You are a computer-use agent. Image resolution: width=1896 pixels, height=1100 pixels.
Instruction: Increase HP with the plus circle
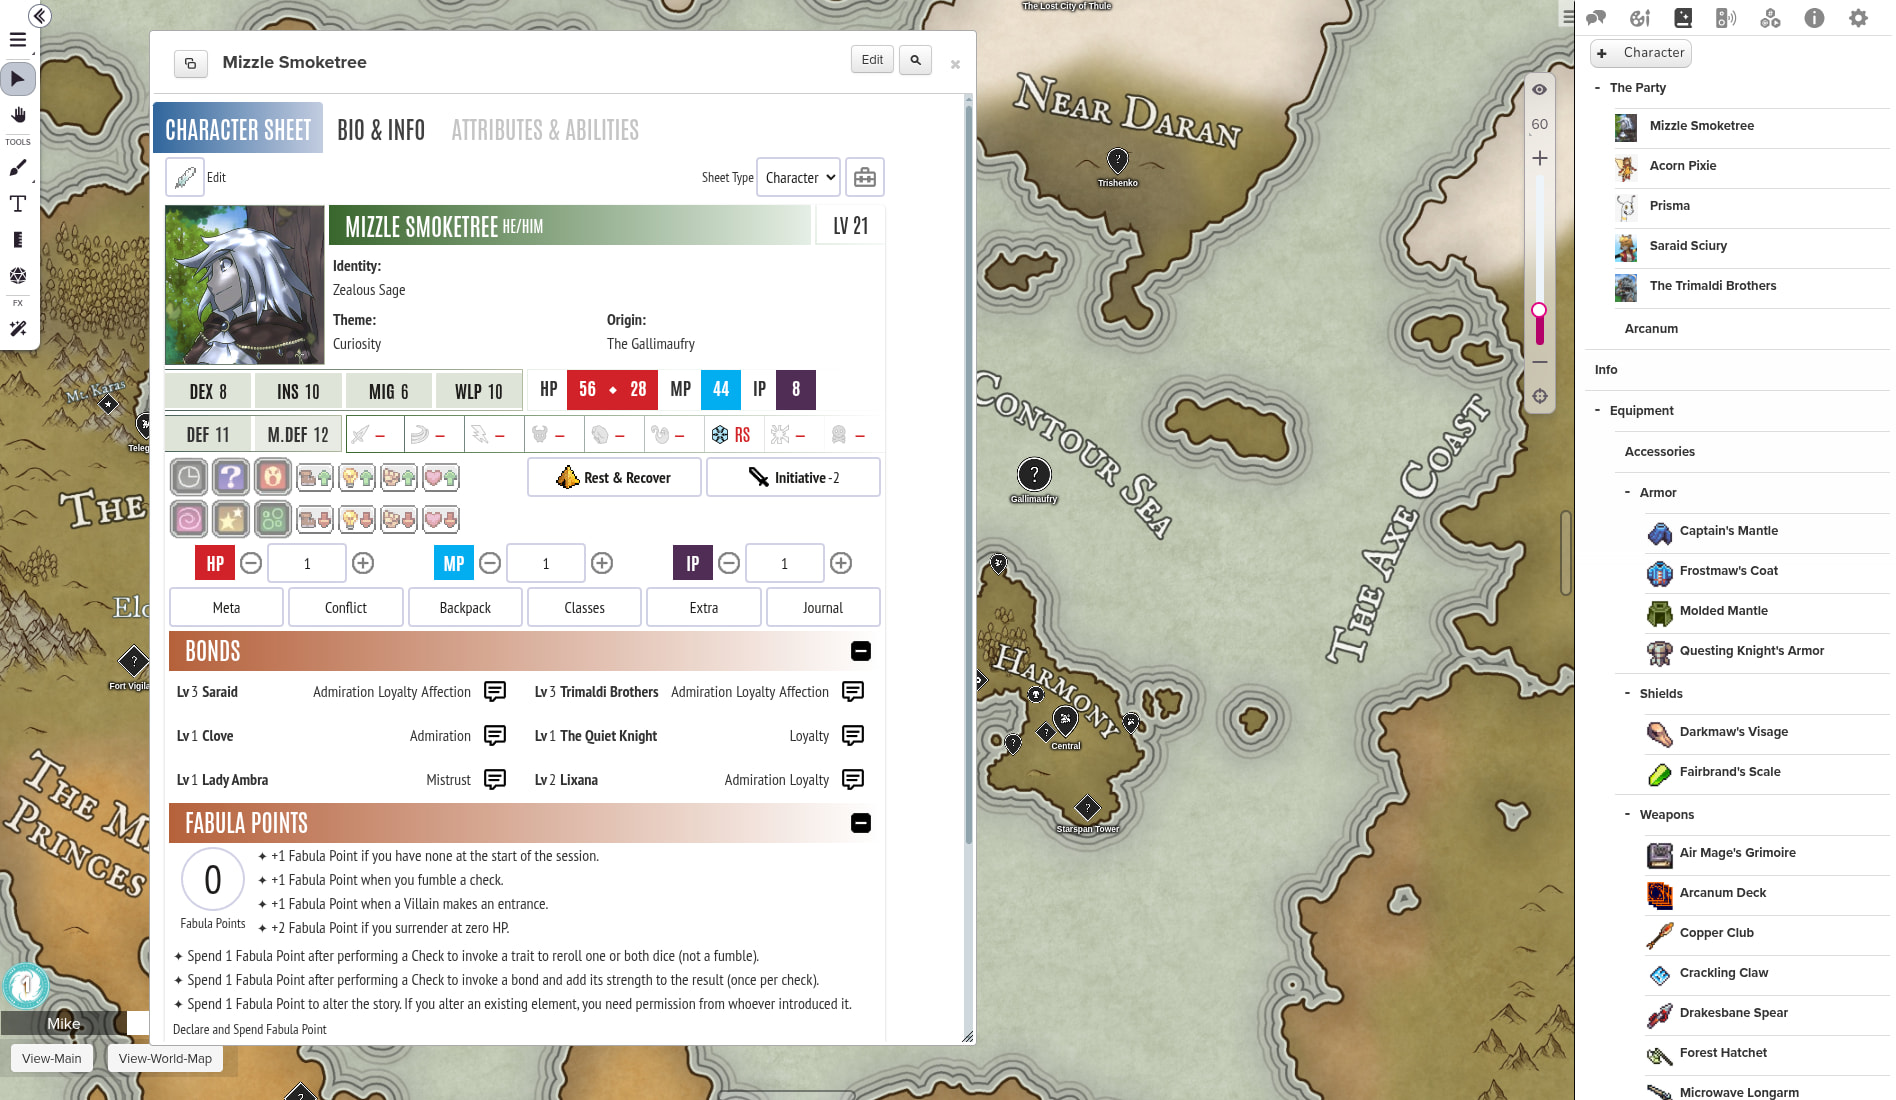pyautogui.click(x=363, y=563)
